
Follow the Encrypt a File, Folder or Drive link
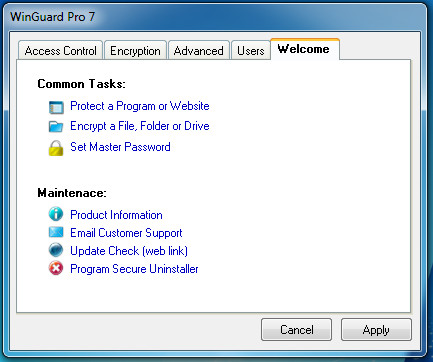pos(140,126)
